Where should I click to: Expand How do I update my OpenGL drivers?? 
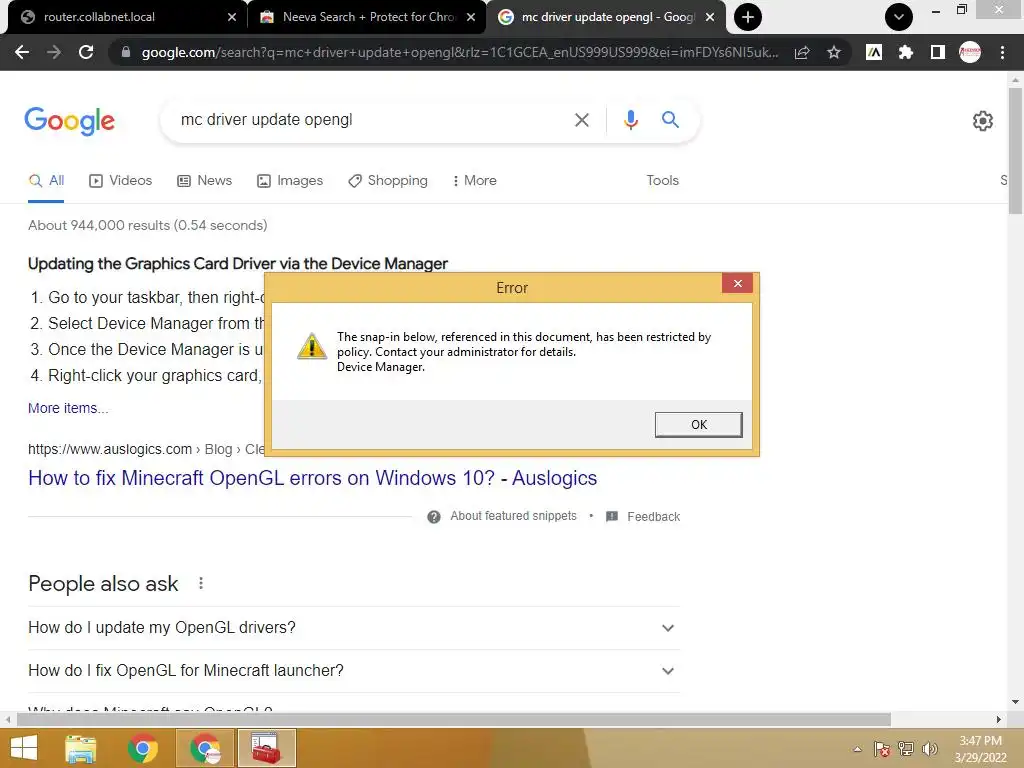[x=354, y=628]
